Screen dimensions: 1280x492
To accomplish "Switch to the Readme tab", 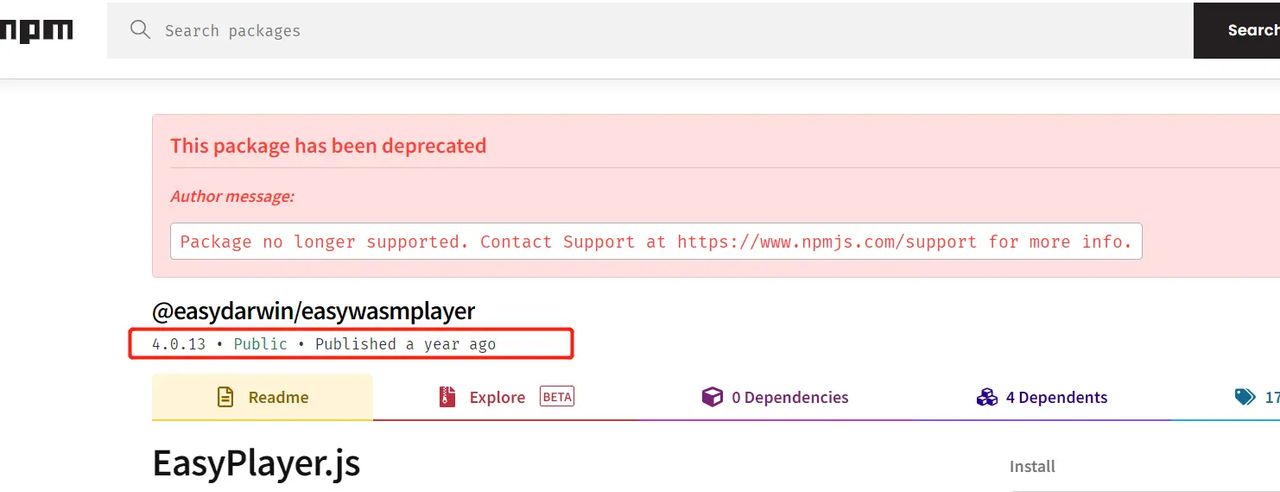I will [262, 397].
